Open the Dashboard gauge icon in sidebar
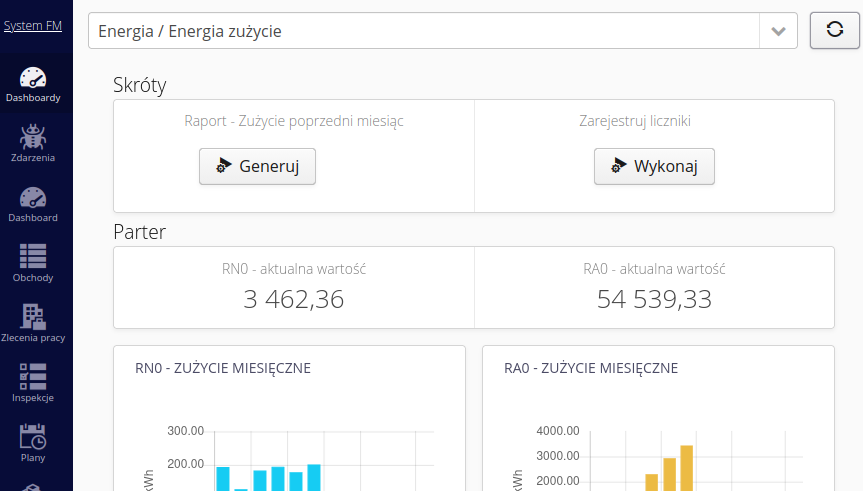Screen dimensions: 863x491 (33, 197)
